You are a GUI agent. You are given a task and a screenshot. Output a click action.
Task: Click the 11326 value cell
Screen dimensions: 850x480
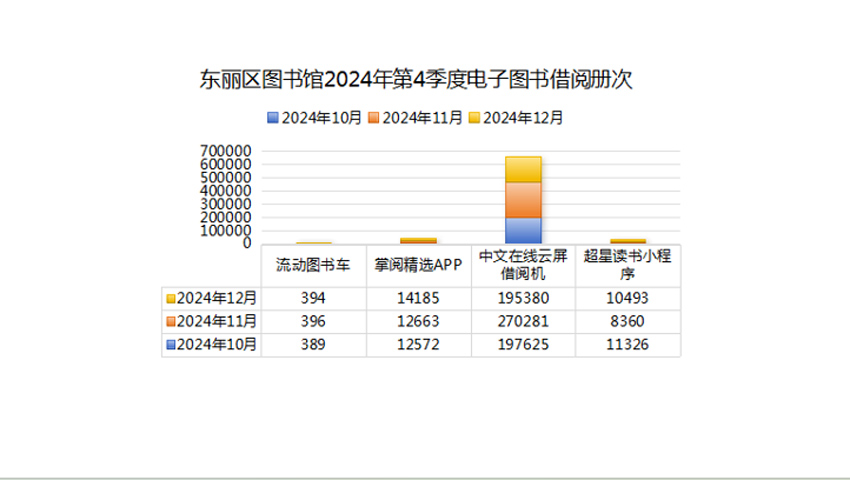tap(628, 344)
